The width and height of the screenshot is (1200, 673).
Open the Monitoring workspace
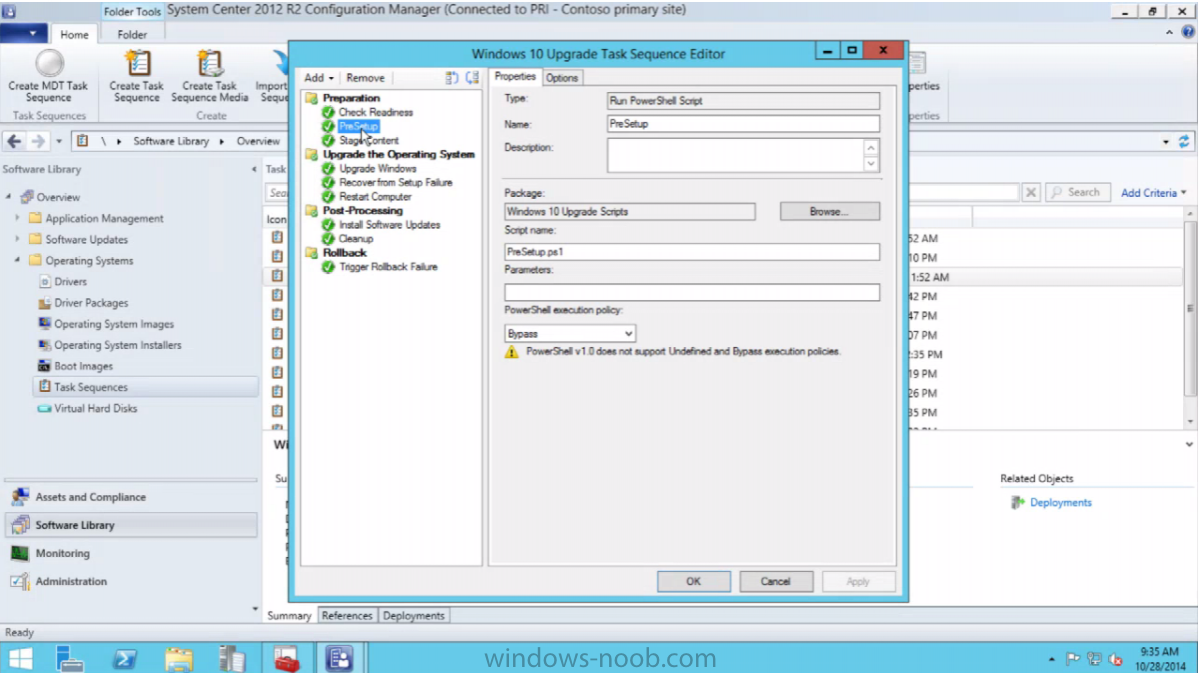pos(130,553)
